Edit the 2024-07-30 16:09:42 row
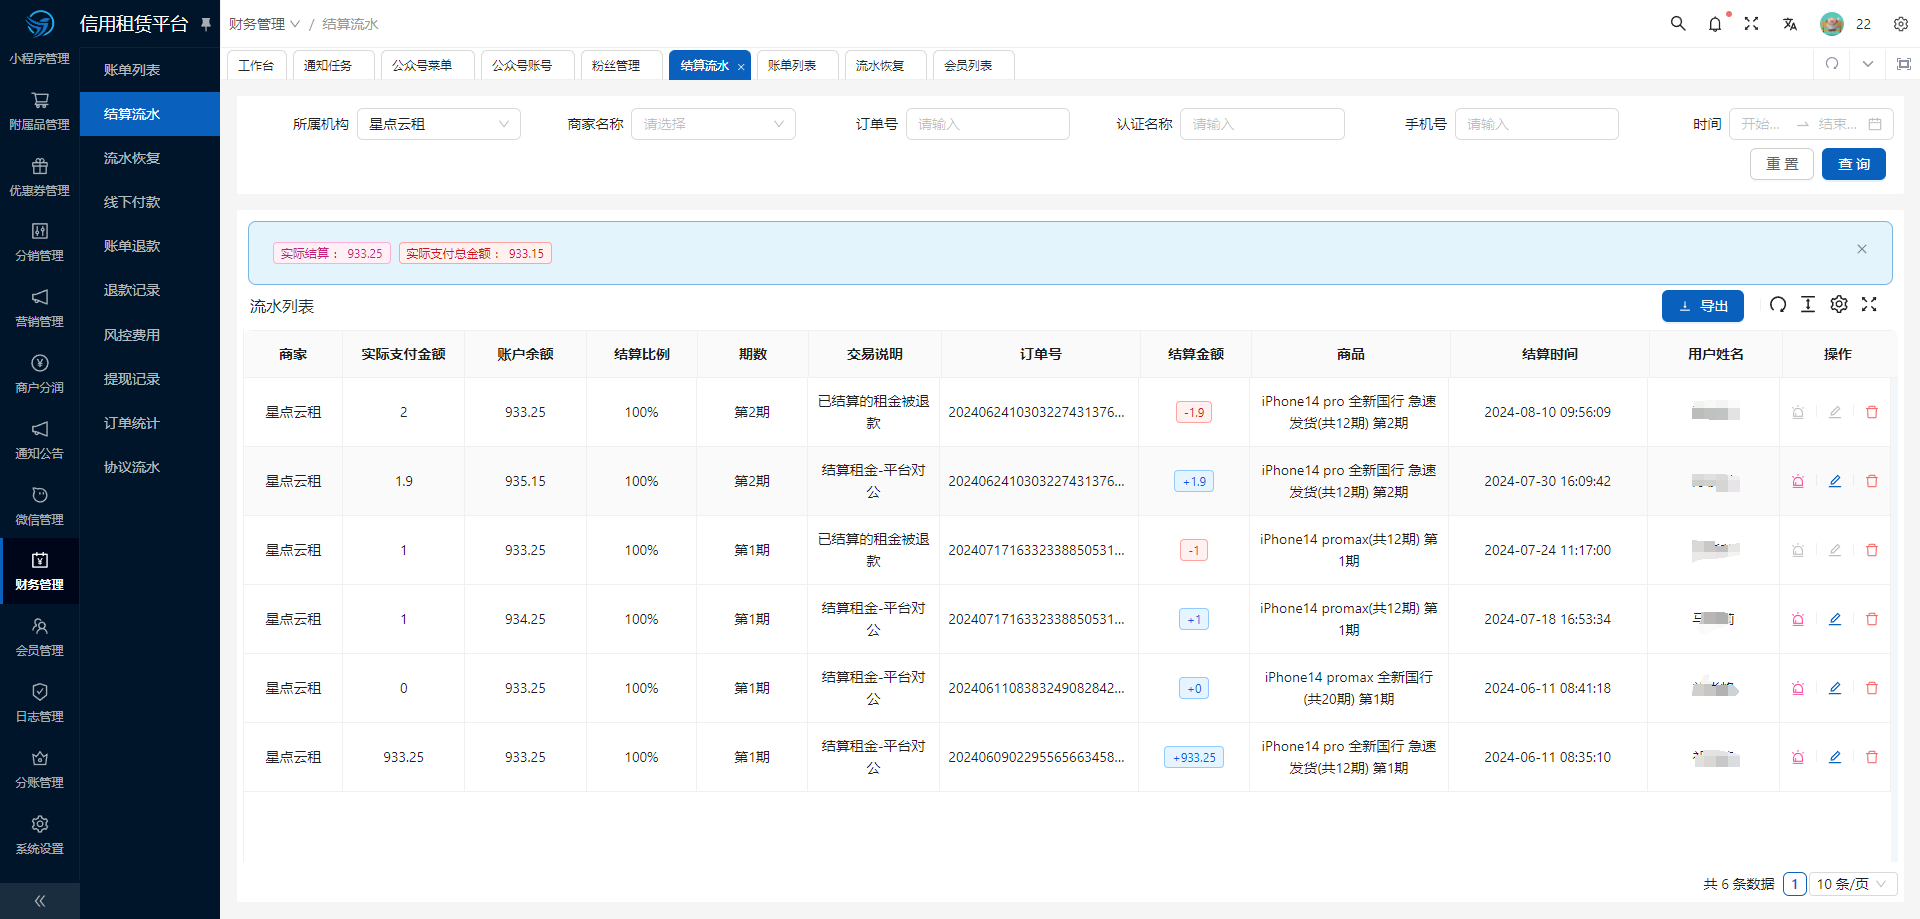Screen dimensions: 1920x919 [1835, 481]
